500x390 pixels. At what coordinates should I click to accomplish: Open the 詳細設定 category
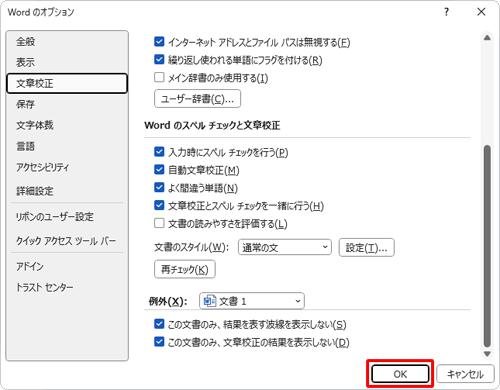67,191
